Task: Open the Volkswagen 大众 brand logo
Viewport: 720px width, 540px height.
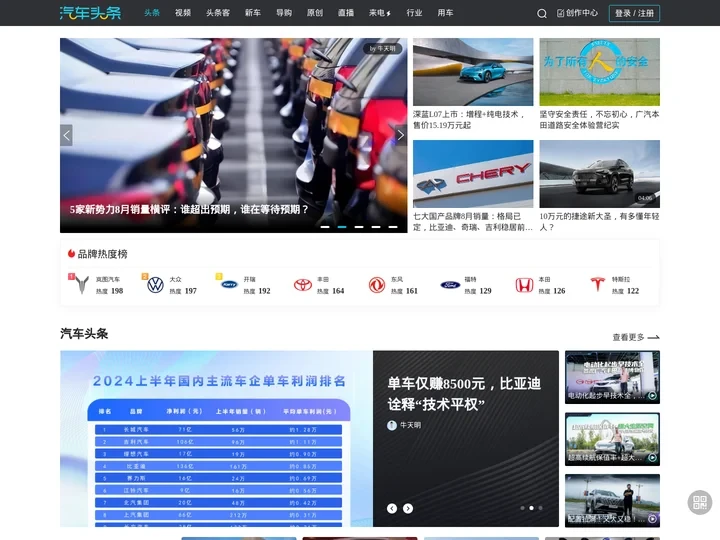Action: (155, 285)
